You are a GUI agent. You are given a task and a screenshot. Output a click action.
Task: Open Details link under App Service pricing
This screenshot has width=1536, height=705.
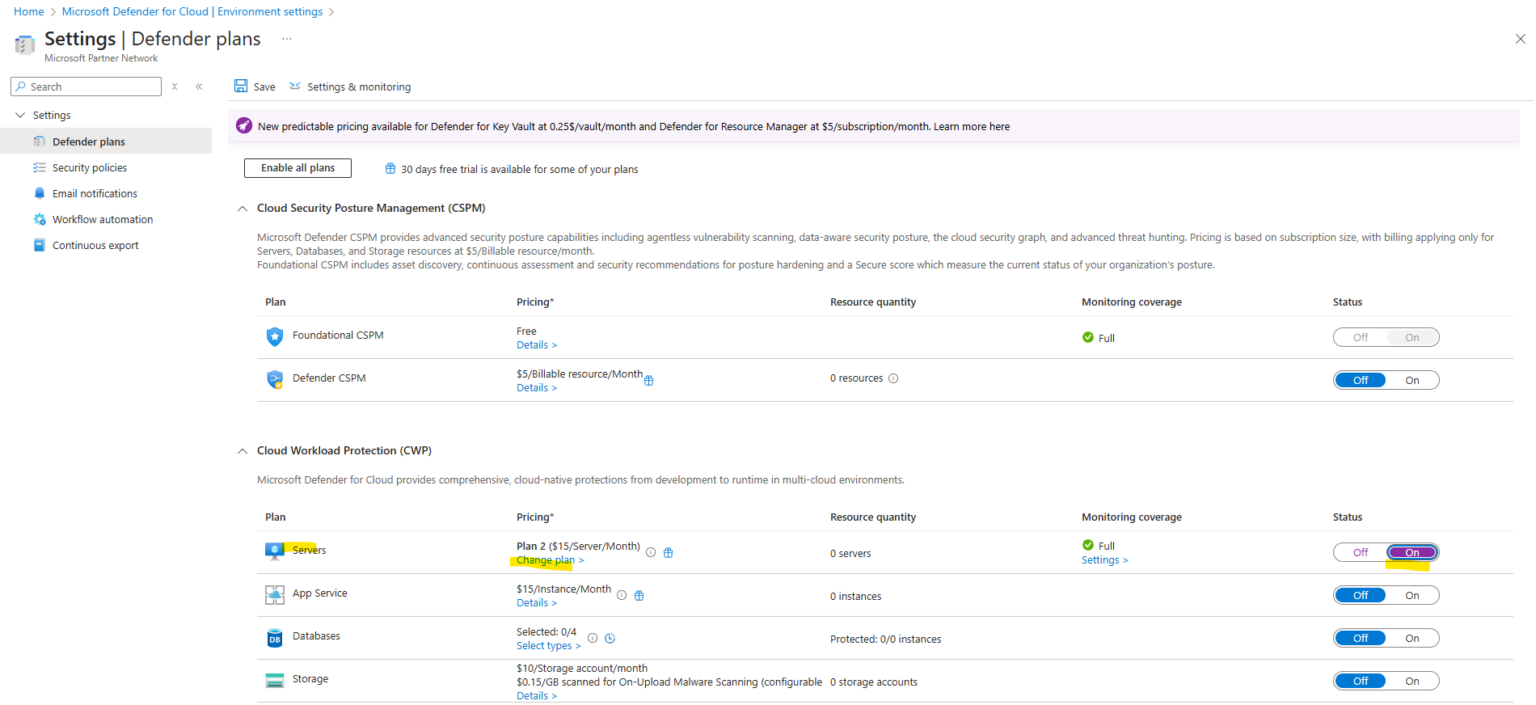click(537, 603)
